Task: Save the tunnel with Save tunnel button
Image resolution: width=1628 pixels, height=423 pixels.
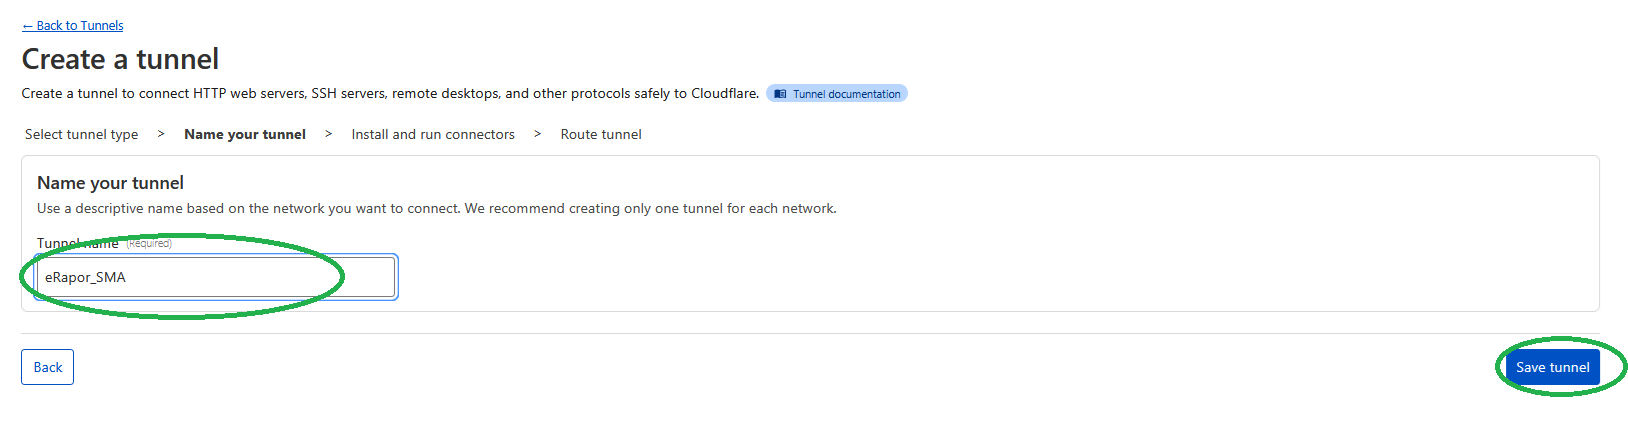Action: (1552, 367)
